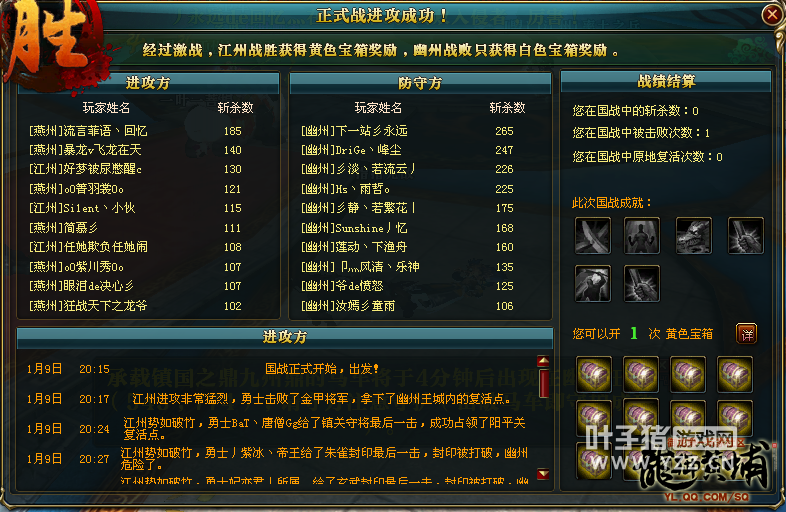Click the second-row warrior with blade icon
The height and width of the screenshot is (512, 786).
593,283
